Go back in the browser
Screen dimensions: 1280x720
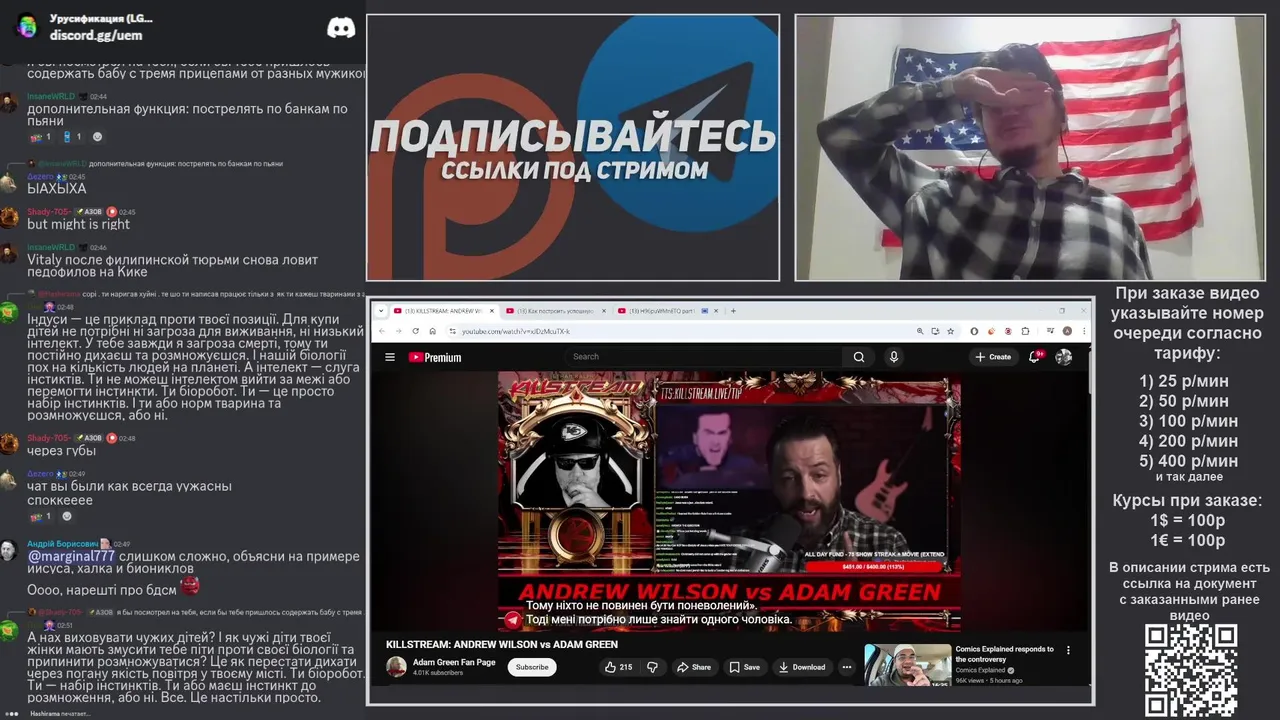[x=381, y=331]
